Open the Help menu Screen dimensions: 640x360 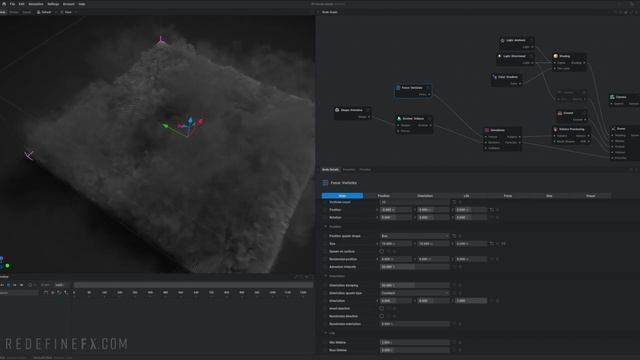pyautogui.click(x=82, y=4)
